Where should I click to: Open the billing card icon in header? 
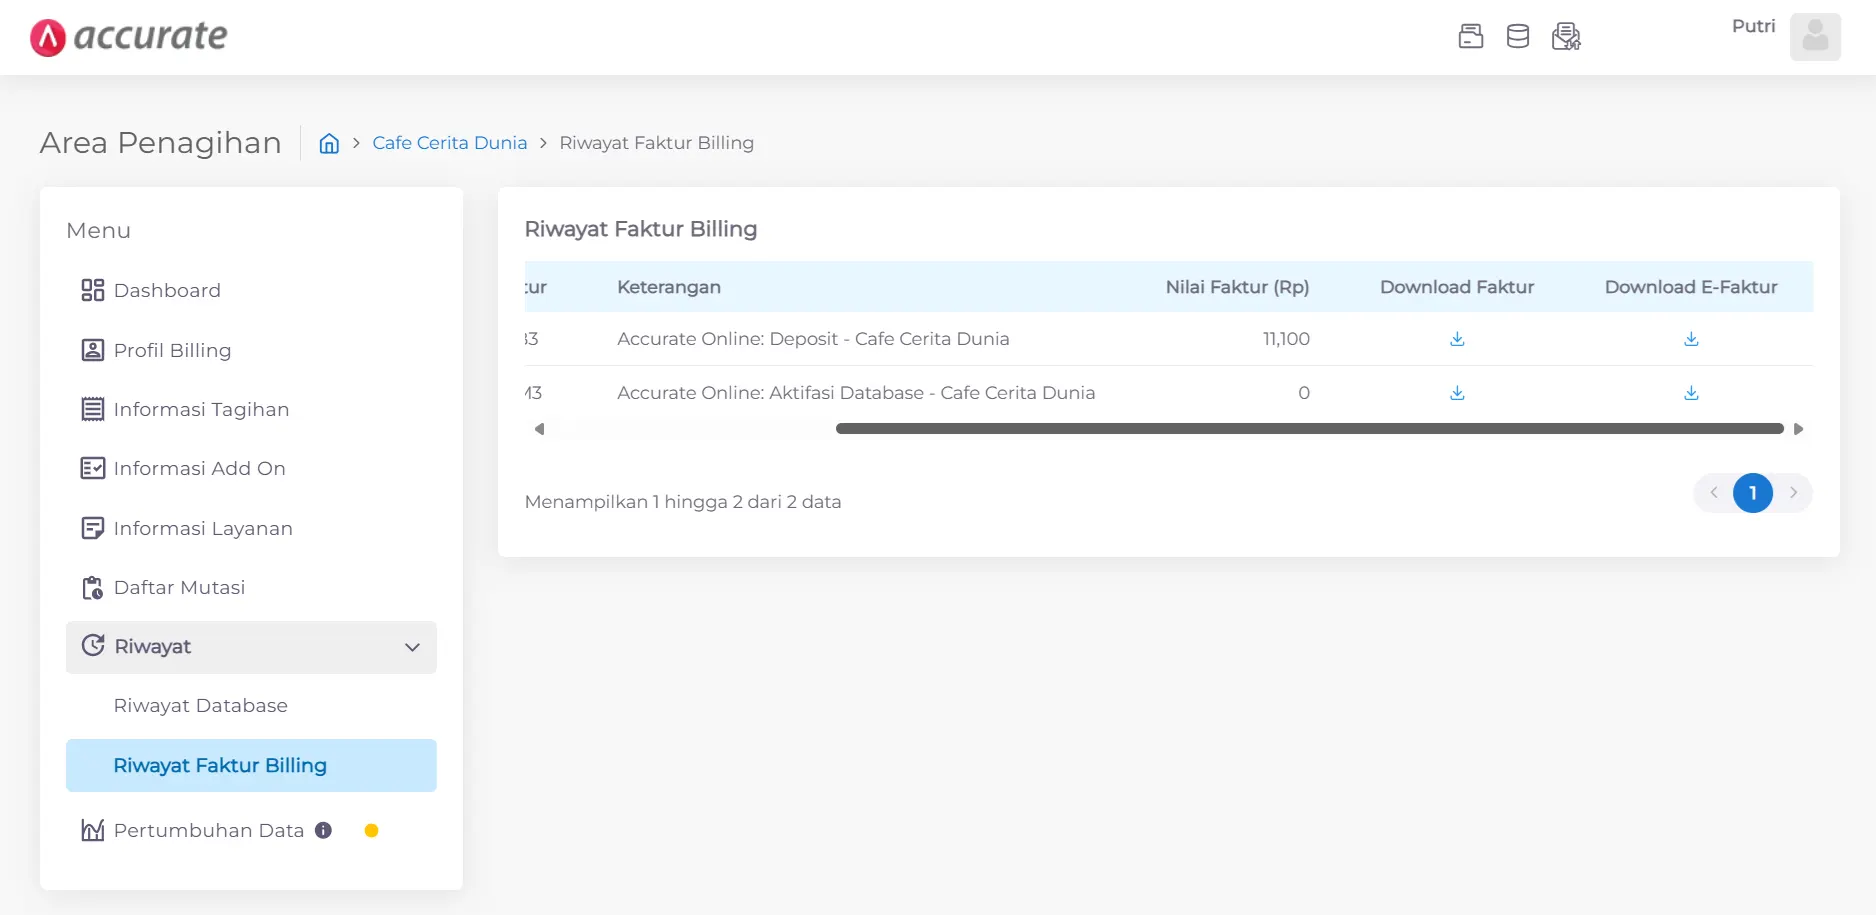point(1471,37)
